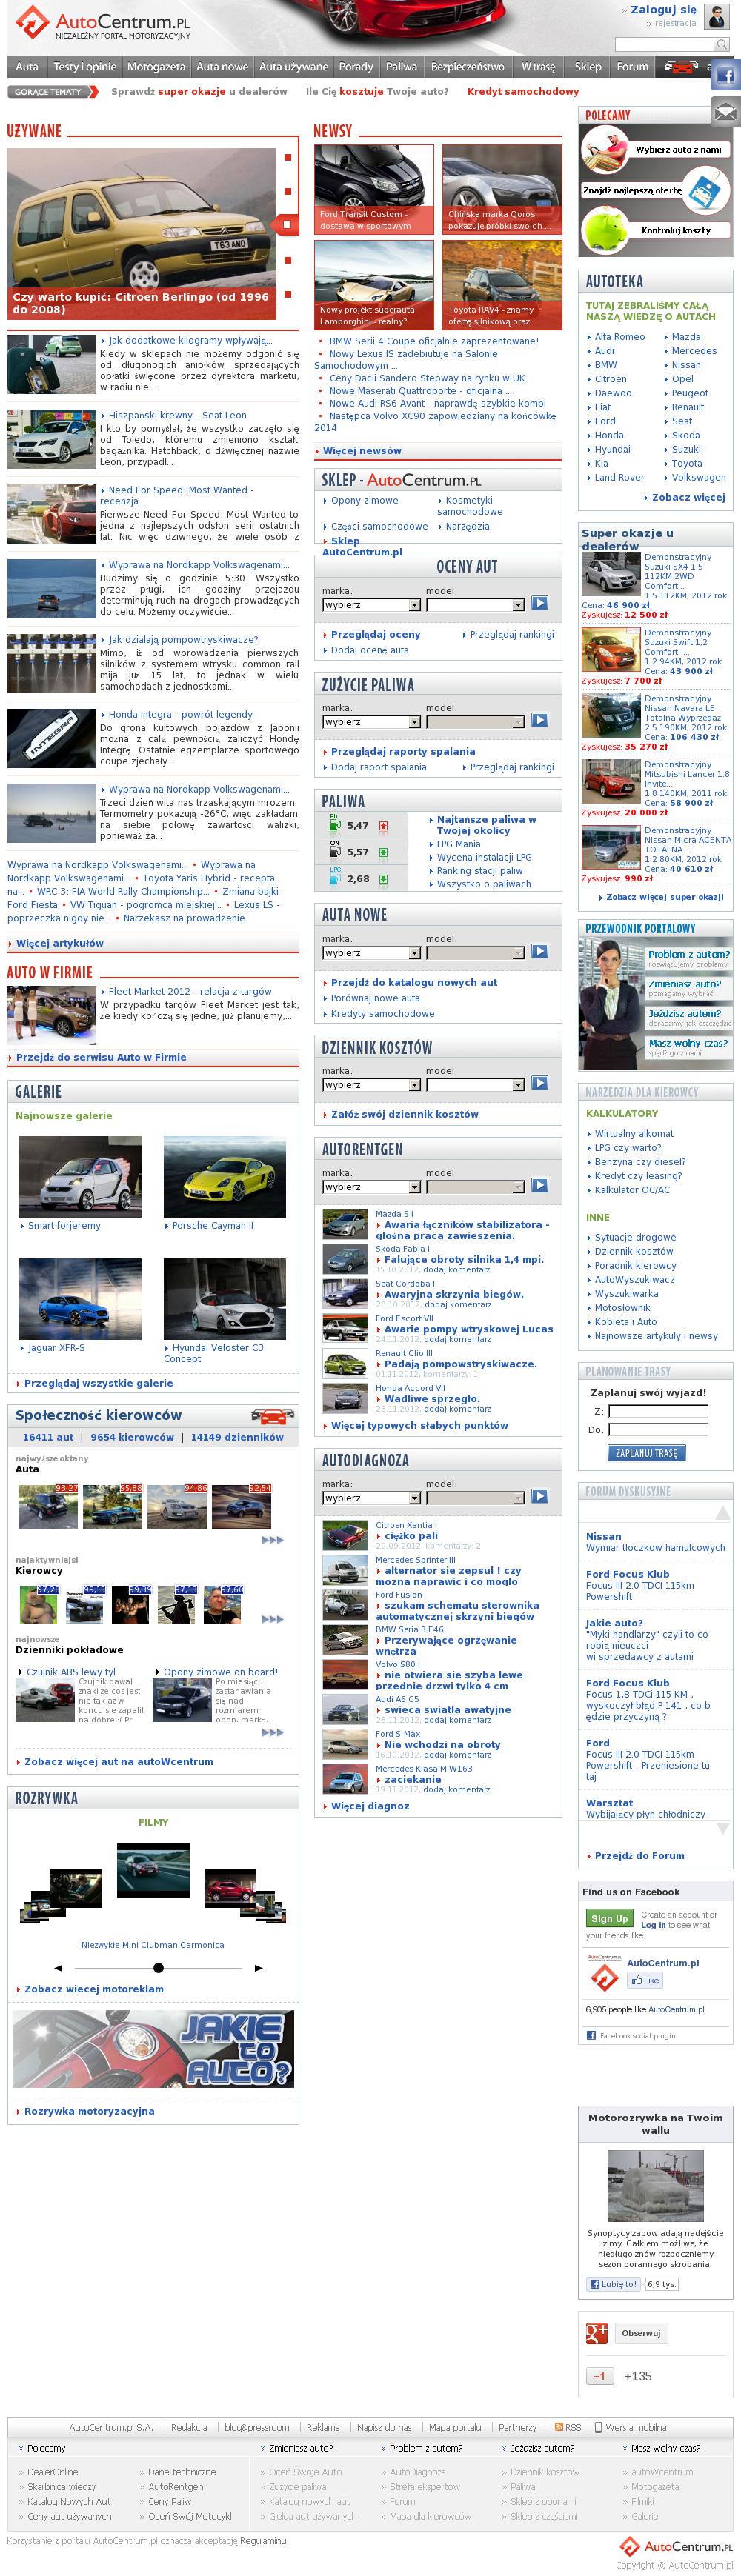Open the marka dropdown in Zużycie Paliwa
The image size is (741, 2576).
(x=371, y=722)
